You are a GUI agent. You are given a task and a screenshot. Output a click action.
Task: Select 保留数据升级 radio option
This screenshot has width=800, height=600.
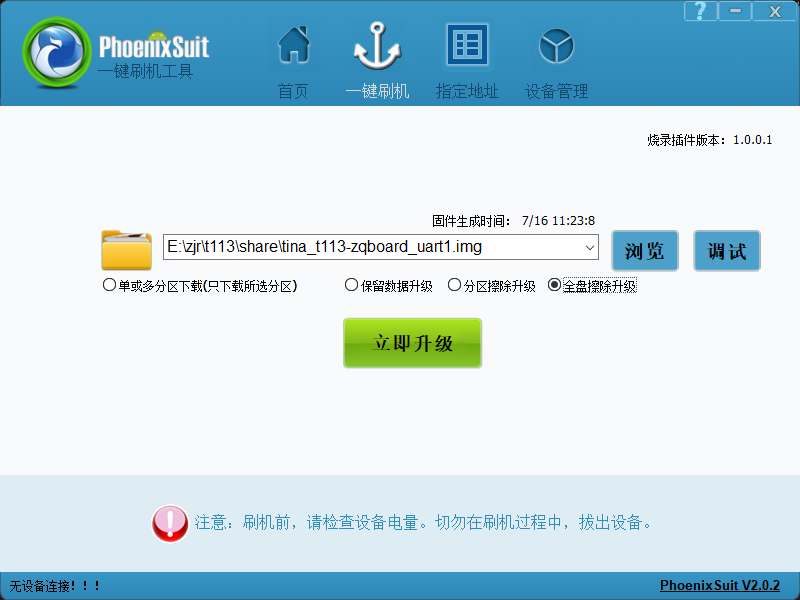351,285
